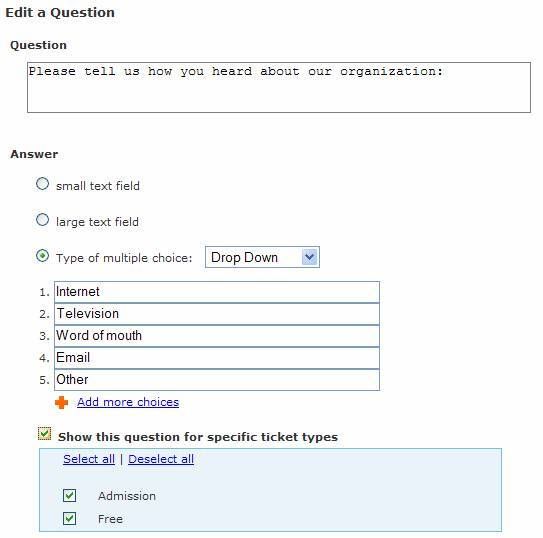Screen dimensions: 543x538
Task: Uncheck the Free ticket checkbox
Action: (x=69, y=519)
